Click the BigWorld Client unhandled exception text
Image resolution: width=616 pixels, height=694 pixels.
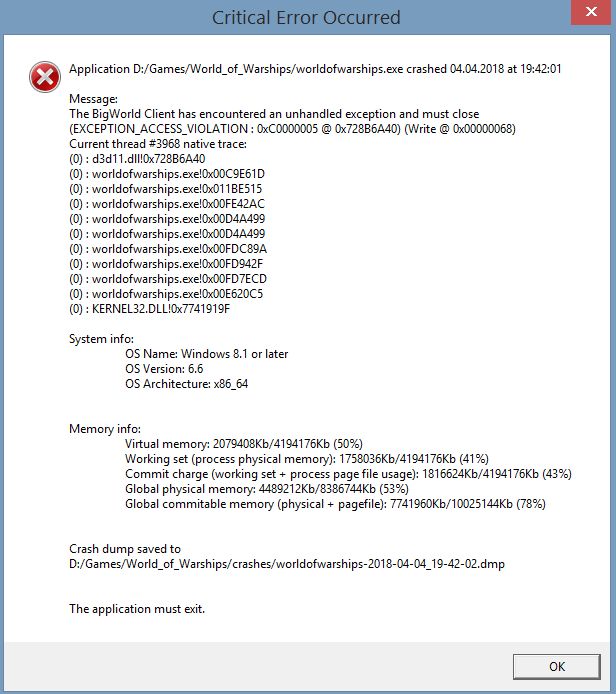point(274,114)
